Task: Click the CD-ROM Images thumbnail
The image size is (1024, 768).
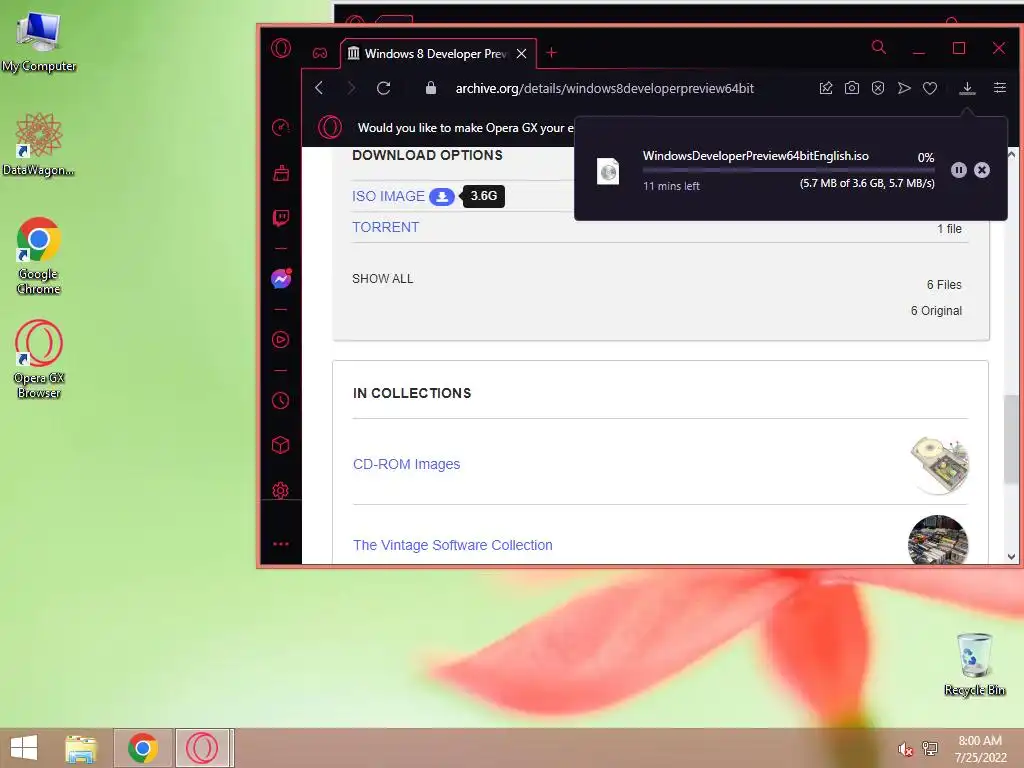Action: (939, 464)
